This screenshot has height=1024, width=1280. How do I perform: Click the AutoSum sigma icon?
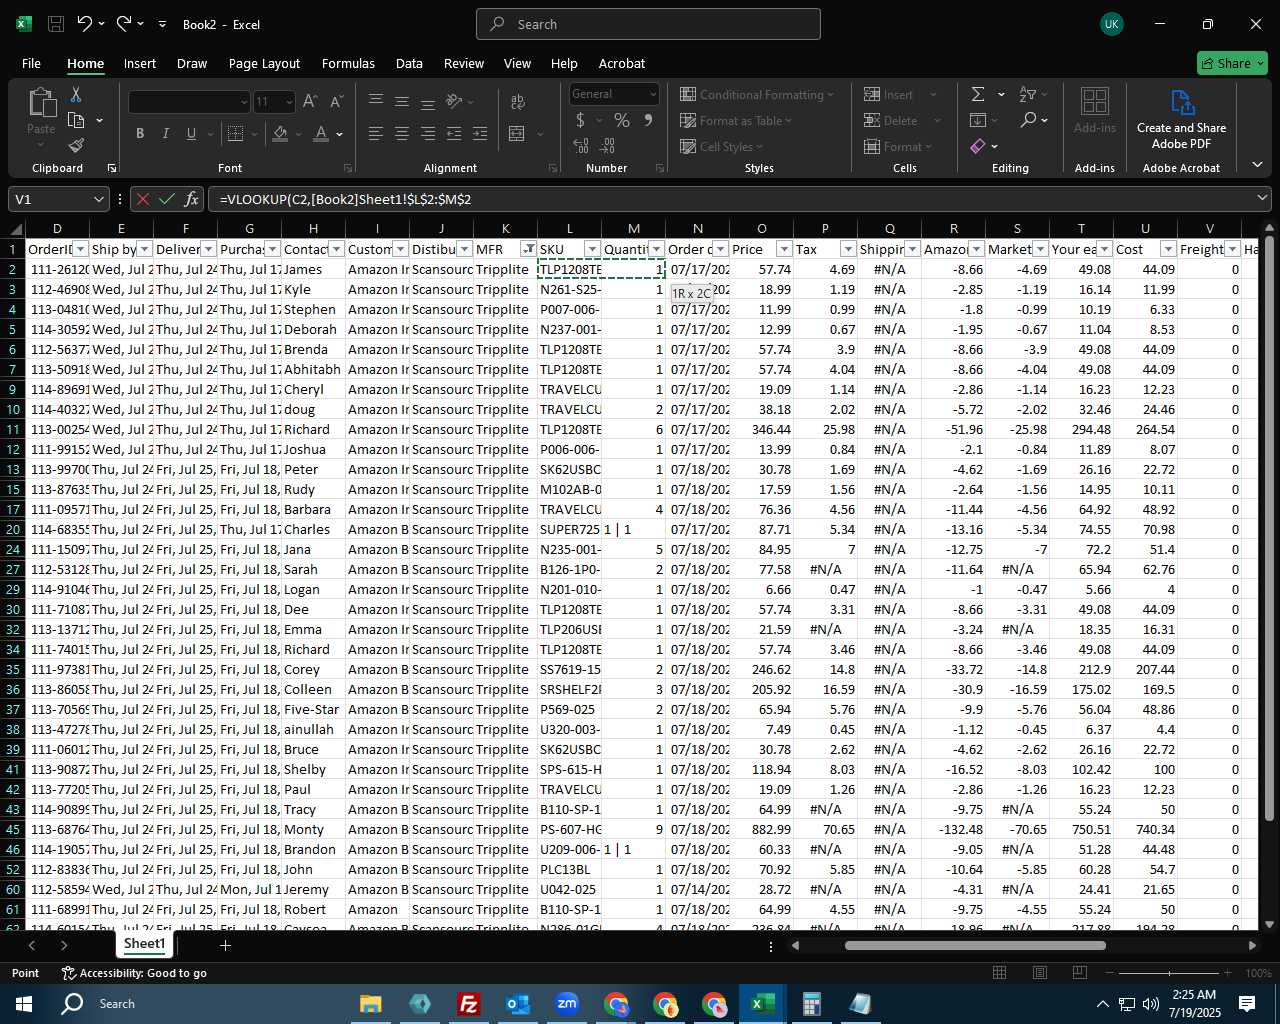[x=978, y=94]
